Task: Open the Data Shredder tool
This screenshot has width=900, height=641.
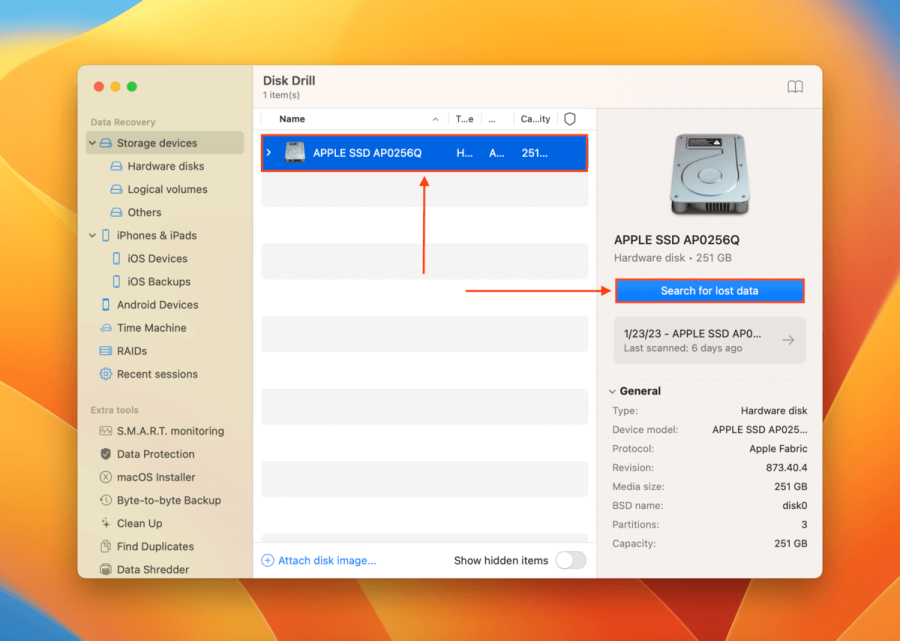Action: pos(152,569)
